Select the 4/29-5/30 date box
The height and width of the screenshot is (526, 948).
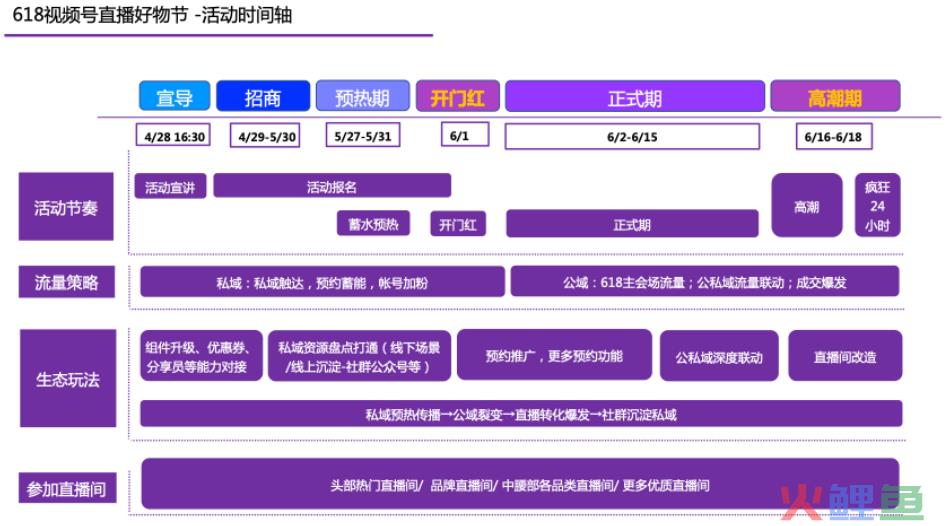pos(265,136)
